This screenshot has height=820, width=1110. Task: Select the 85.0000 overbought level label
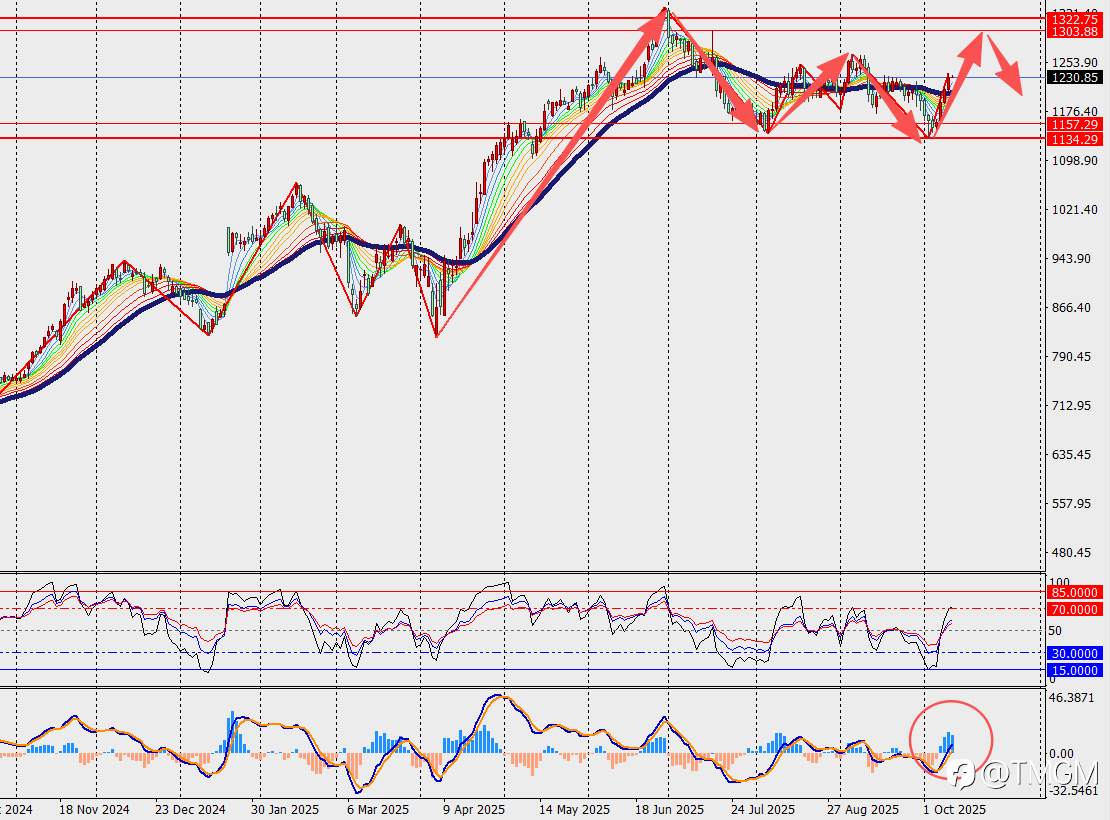pyautogui.click(x=1075, y=592)
